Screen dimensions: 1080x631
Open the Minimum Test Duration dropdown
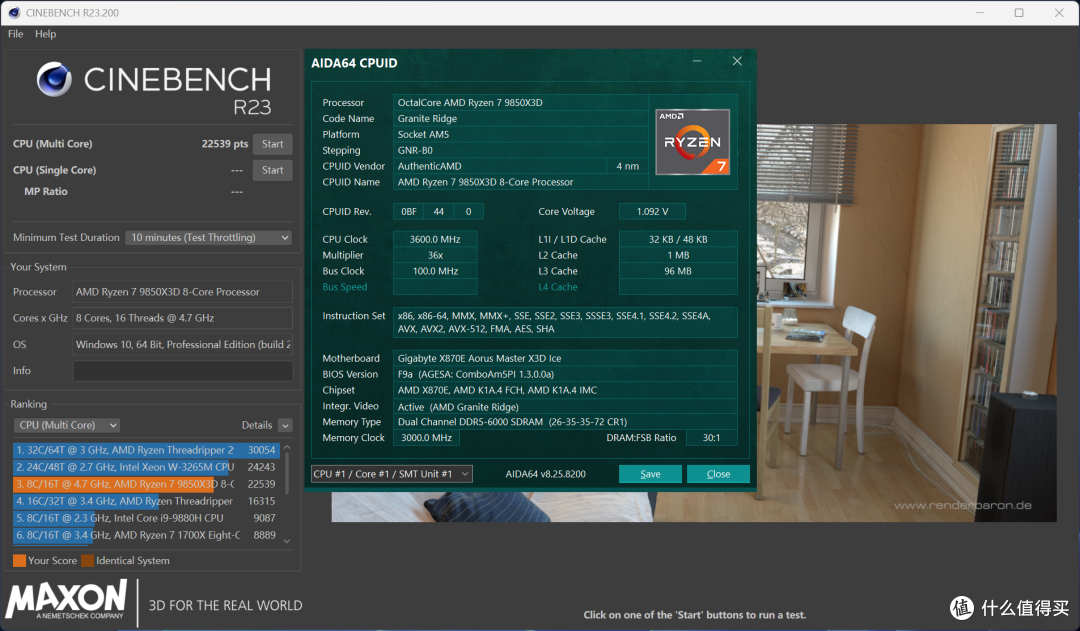208,237
